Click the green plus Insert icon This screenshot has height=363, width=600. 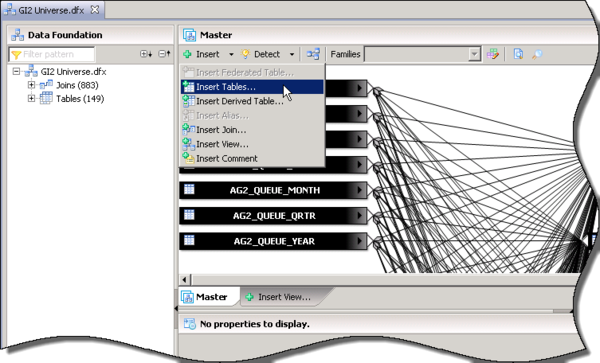(188, 54)
